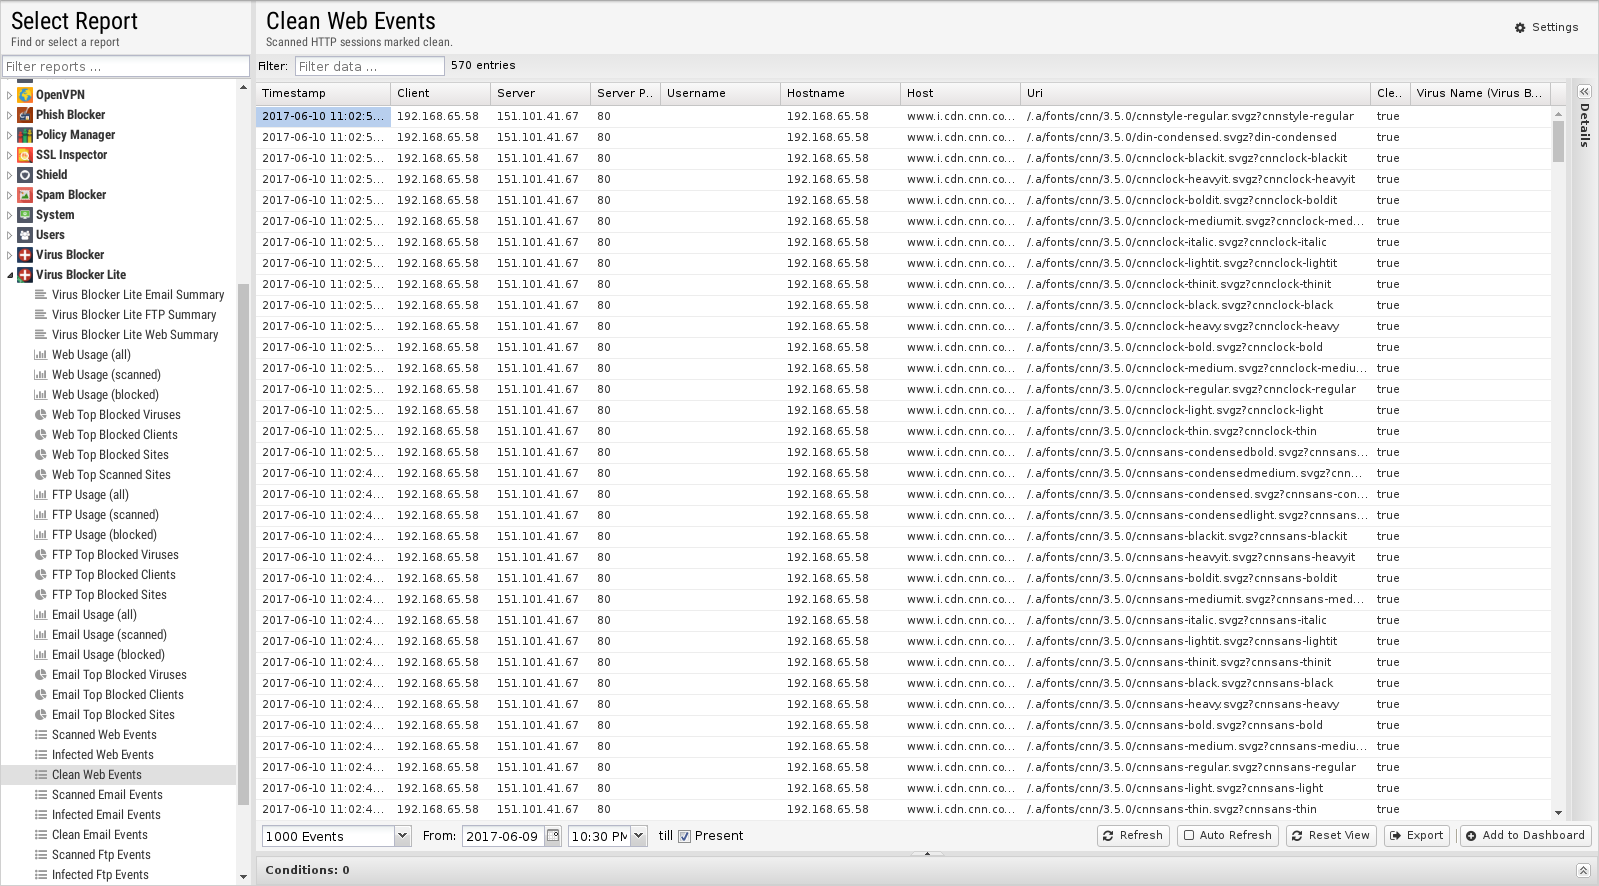Click the Reset View button

[1331, 836]
